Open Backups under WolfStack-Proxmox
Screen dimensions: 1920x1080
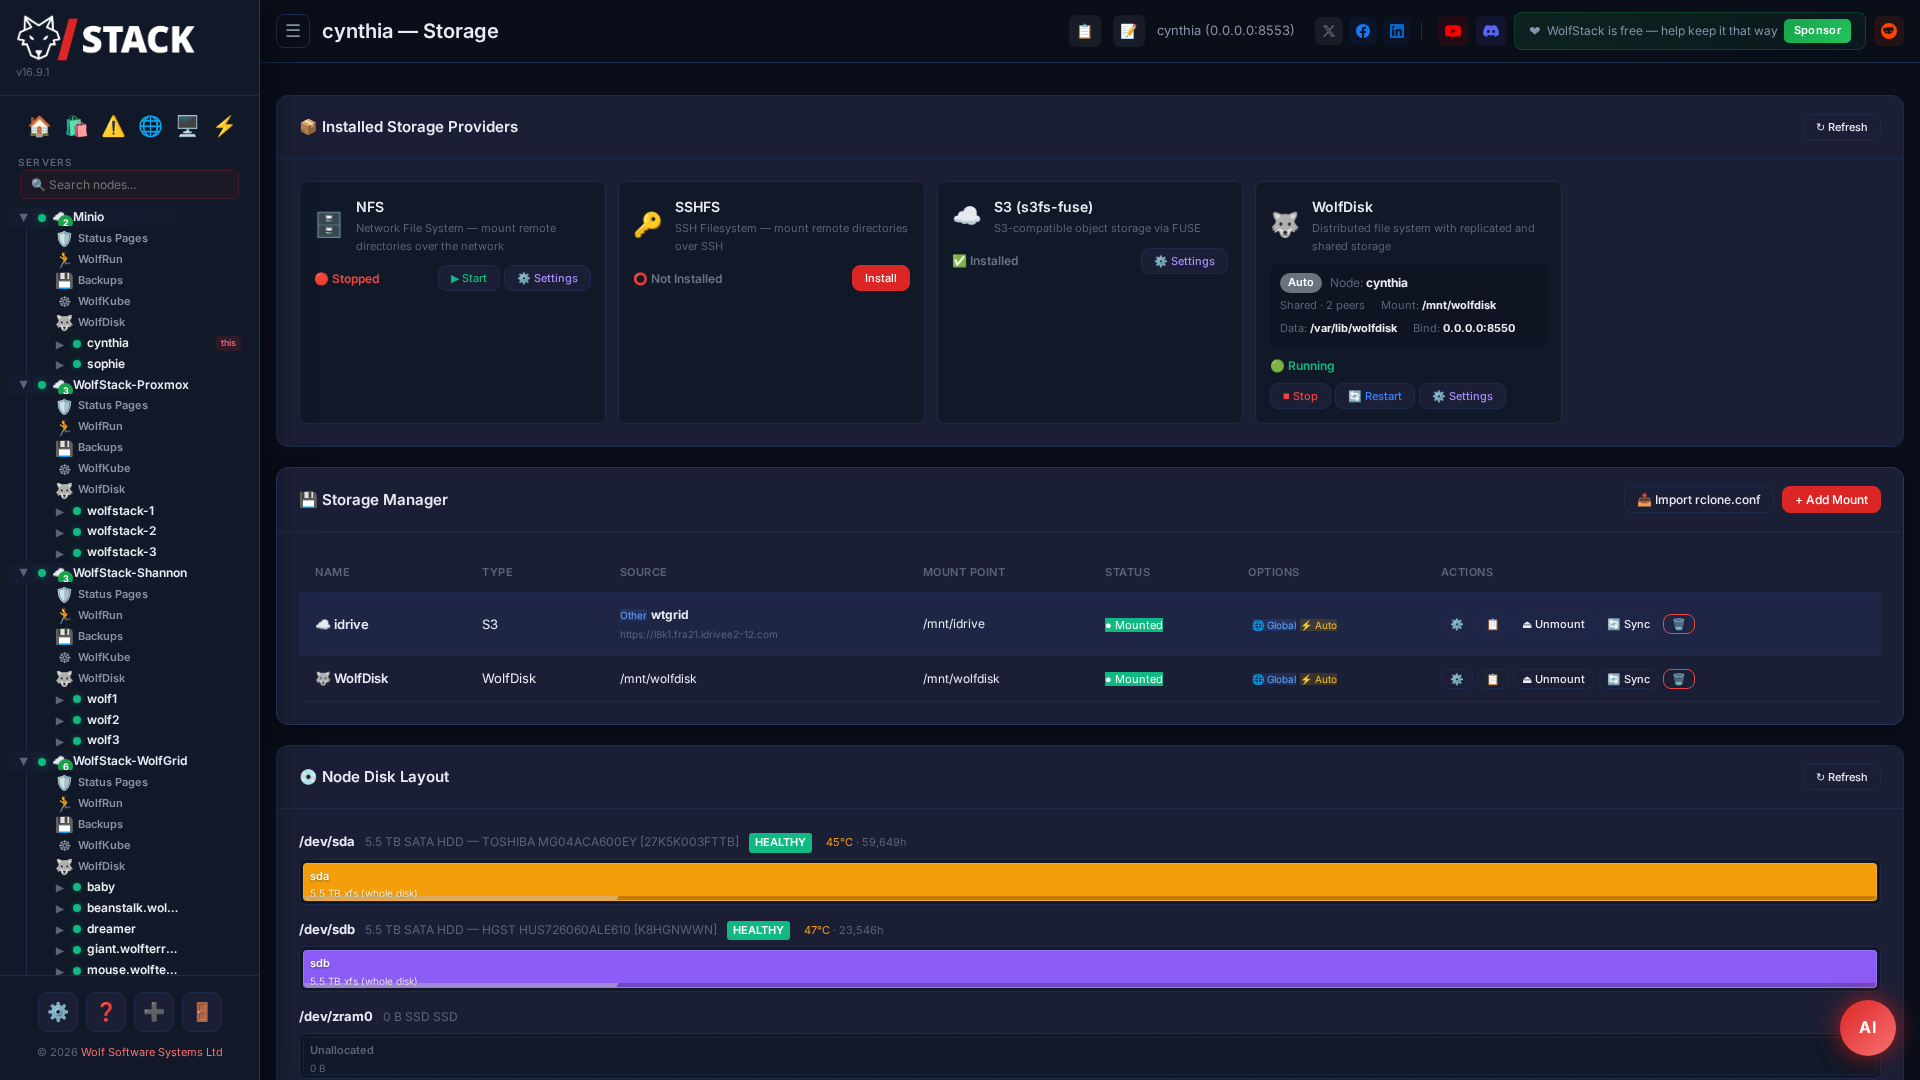(x=100, y=447)
